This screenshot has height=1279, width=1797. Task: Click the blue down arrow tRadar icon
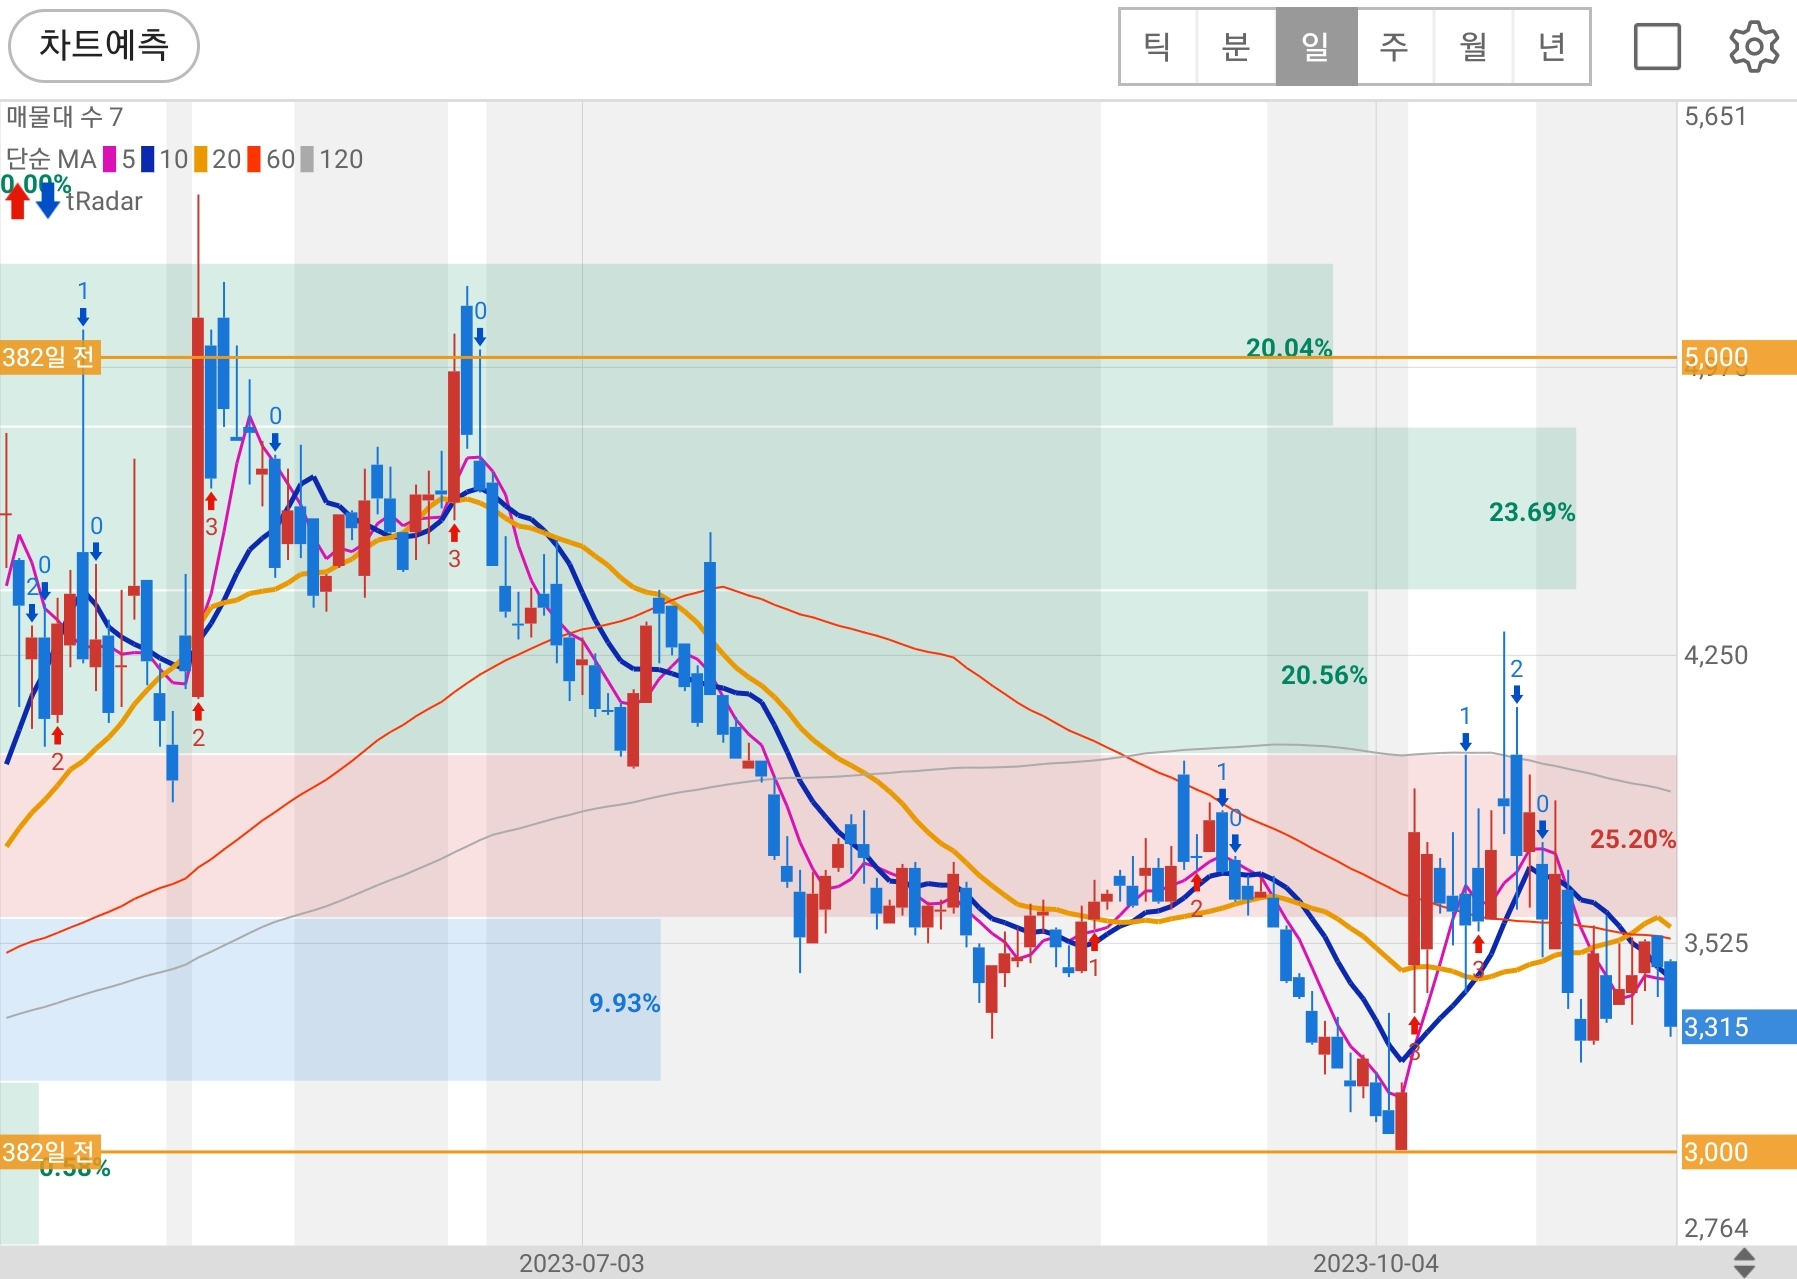(x=48, y=201)
